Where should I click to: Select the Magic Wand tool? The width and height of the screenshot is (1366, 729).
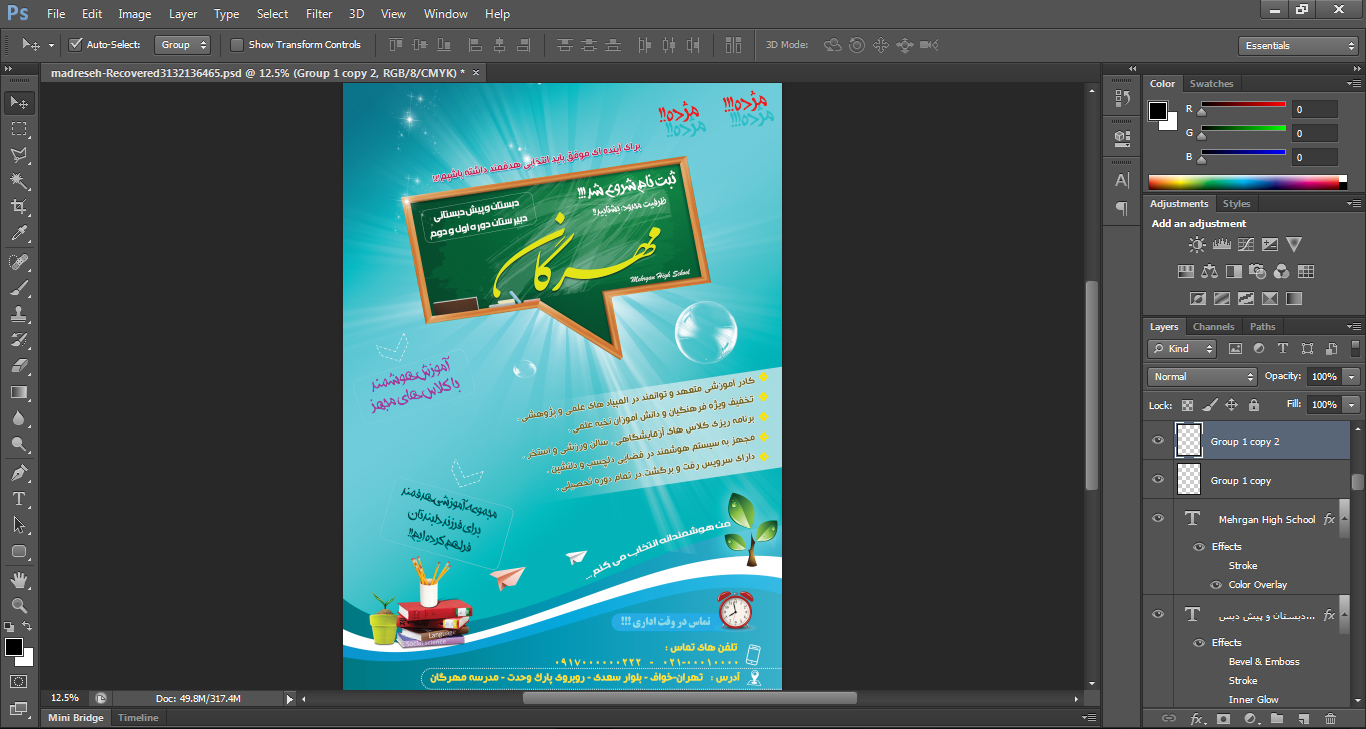tap(18, 181)
